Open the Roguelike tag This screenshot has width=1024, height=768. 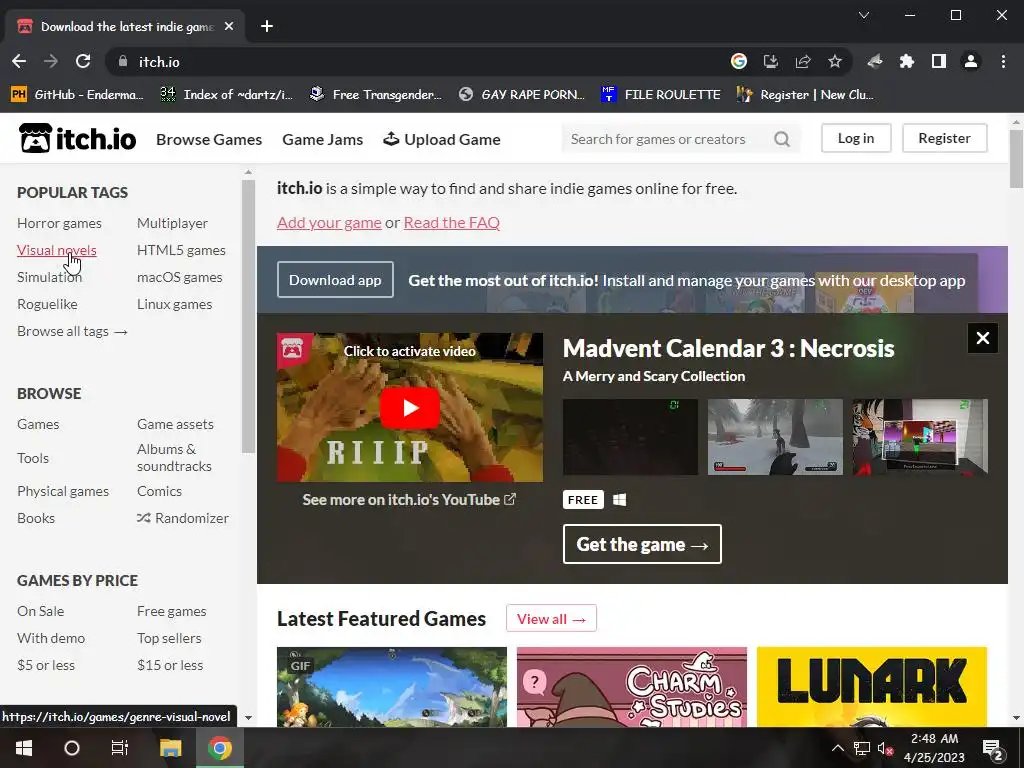[47, 304]
